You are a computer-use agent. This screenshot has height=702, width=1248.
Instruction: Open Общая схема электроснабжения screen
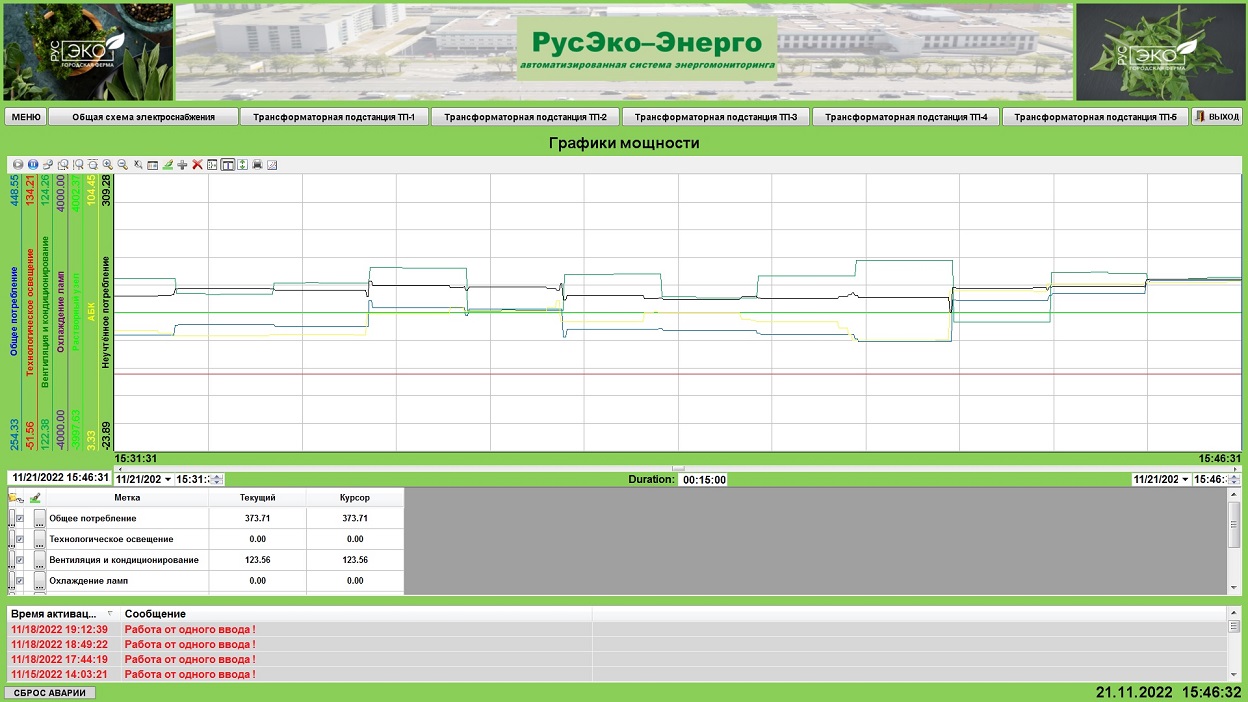tap(144, 117)
